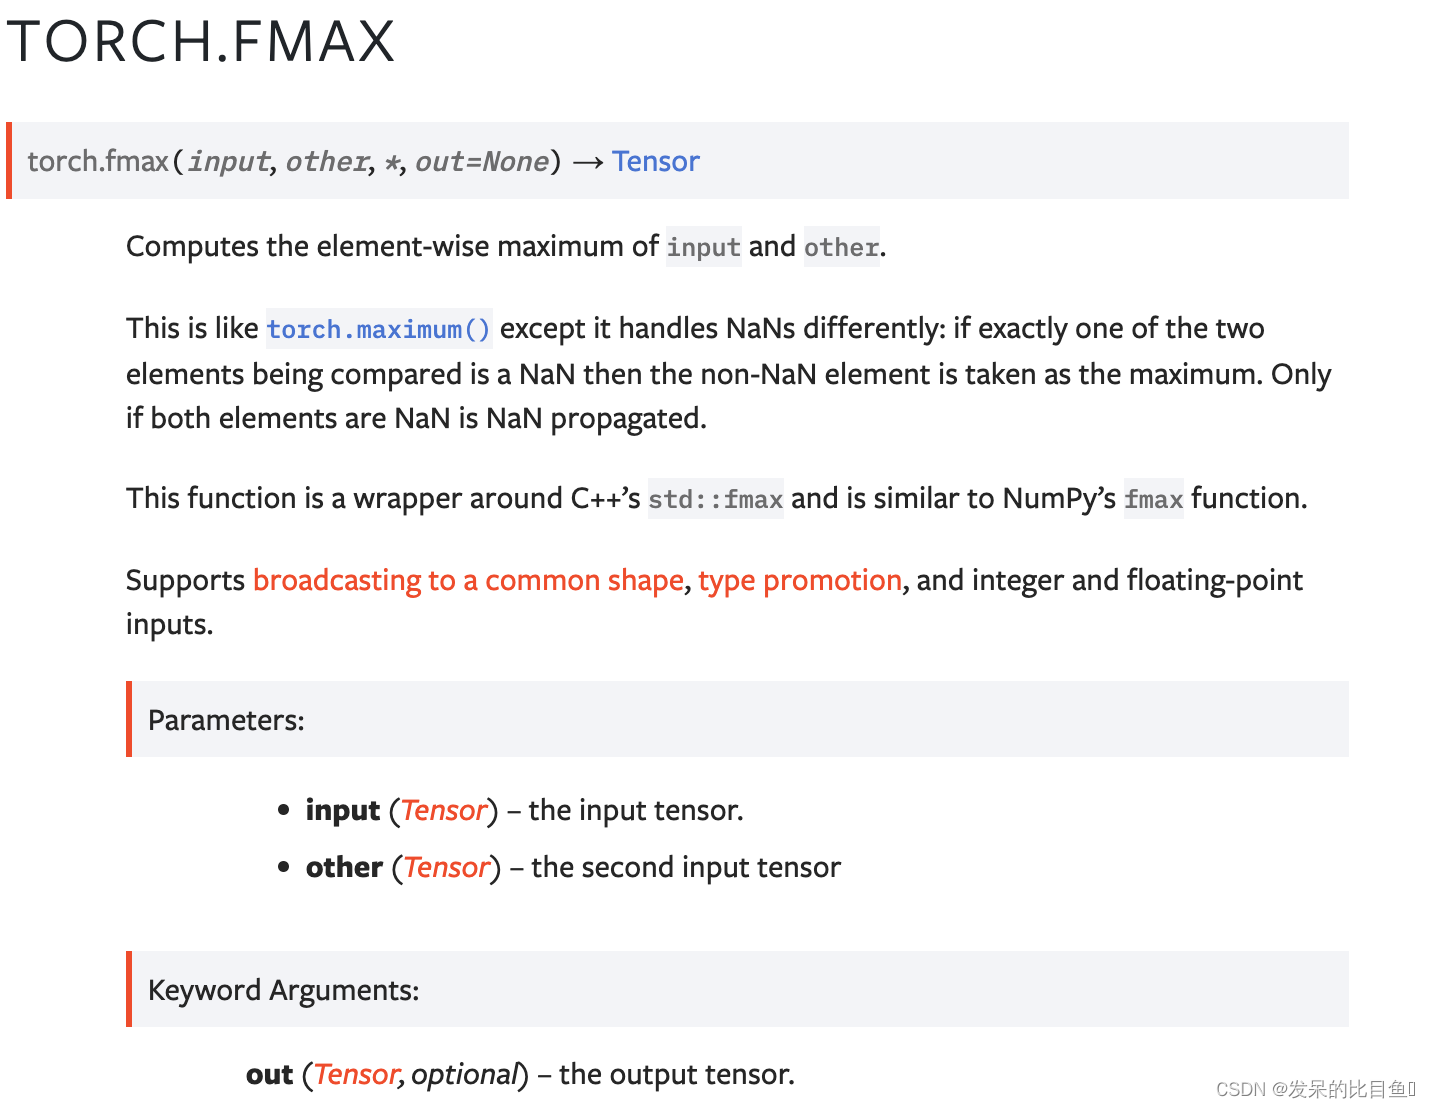This screenshot has width=1430, height=1108.
Task: Click the Tensor type link for other parameter
Action: pos(446,867)
